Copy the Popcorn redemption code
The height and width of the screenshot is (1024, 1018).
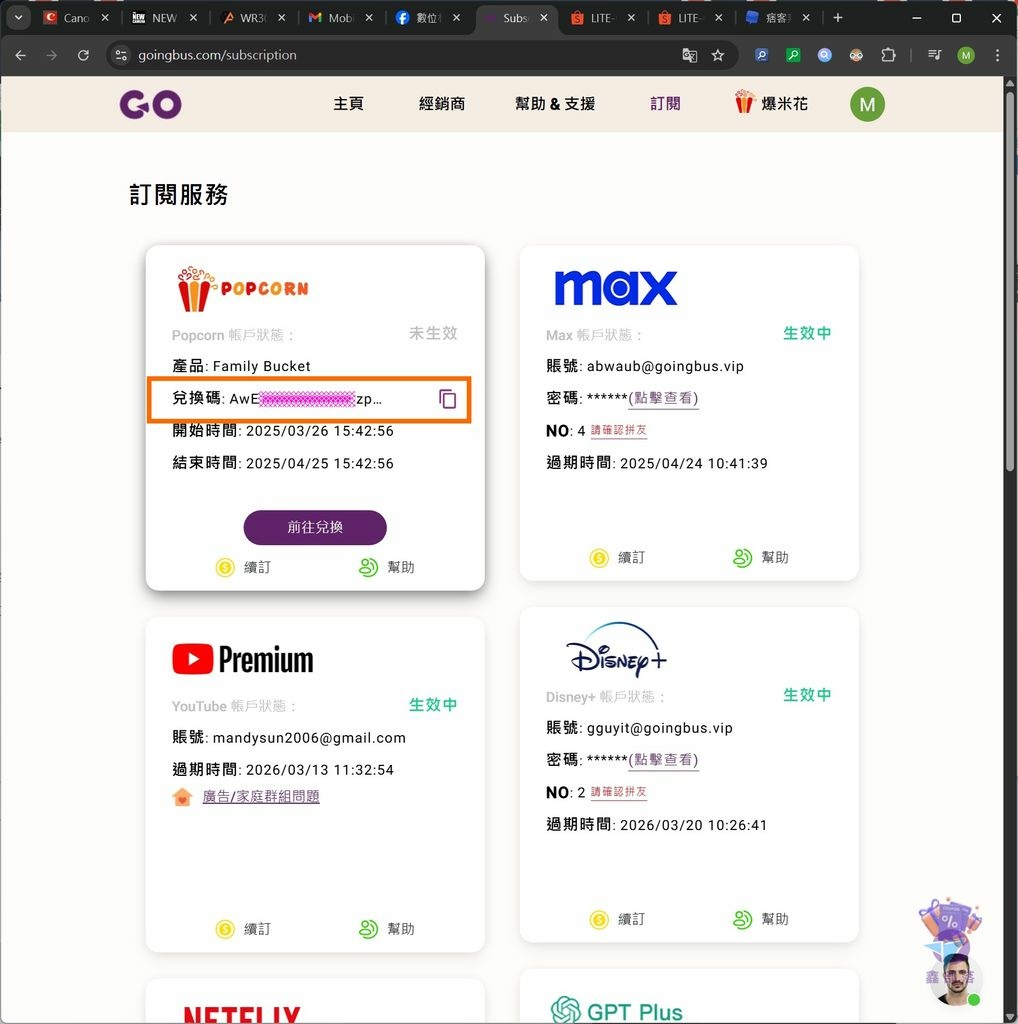point(447,398)
